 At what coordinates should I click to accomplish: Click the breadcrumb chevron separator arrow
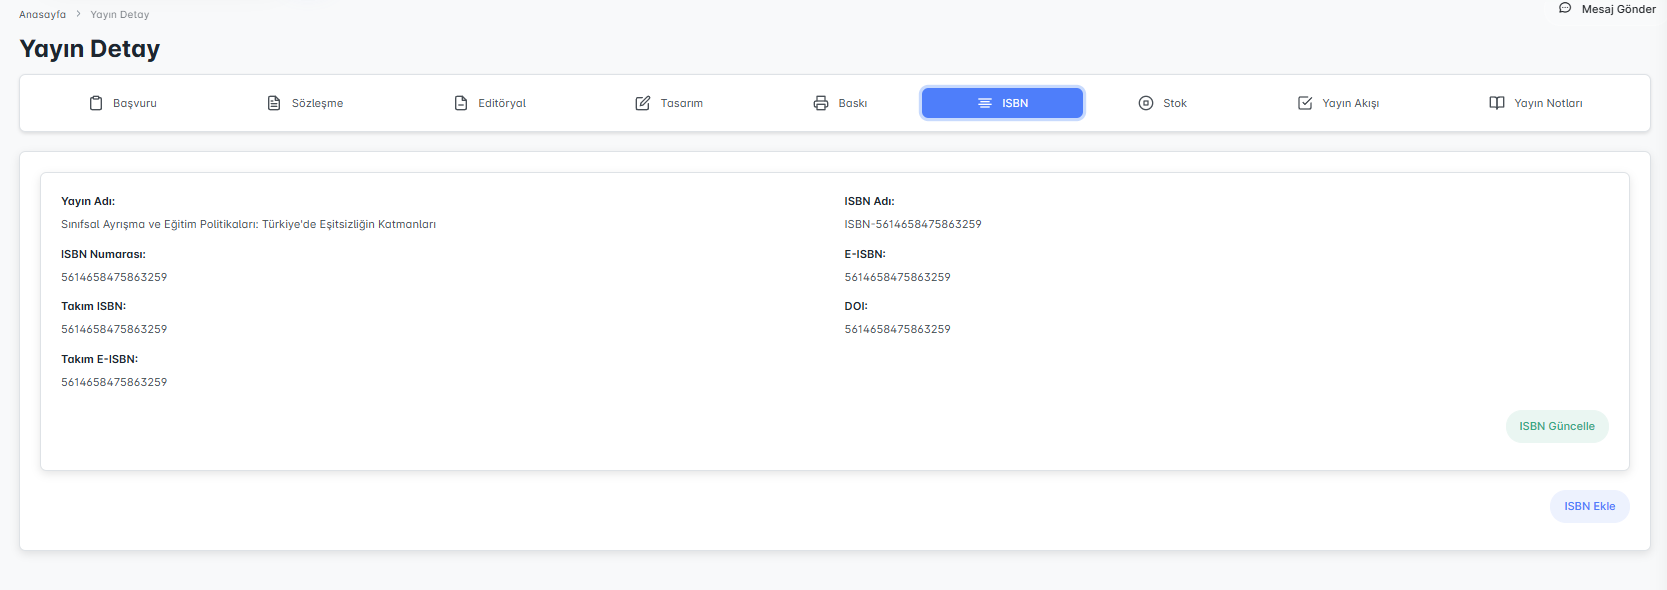point(78,14)
